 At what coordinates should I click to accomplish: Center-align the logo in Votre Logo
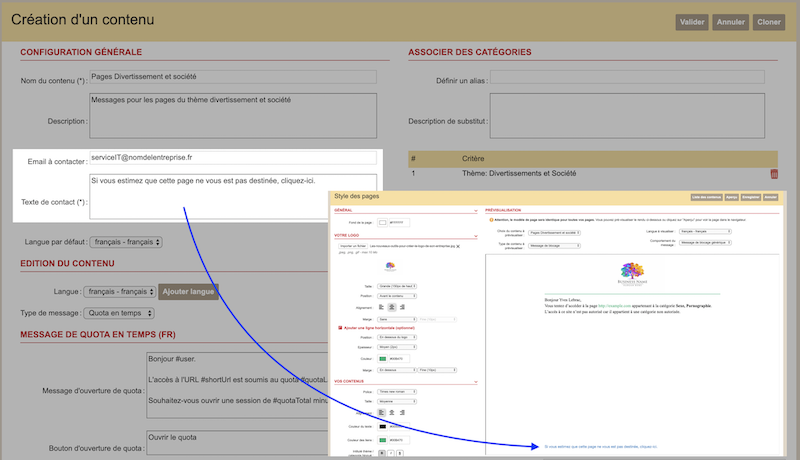(x=393, y=307)
